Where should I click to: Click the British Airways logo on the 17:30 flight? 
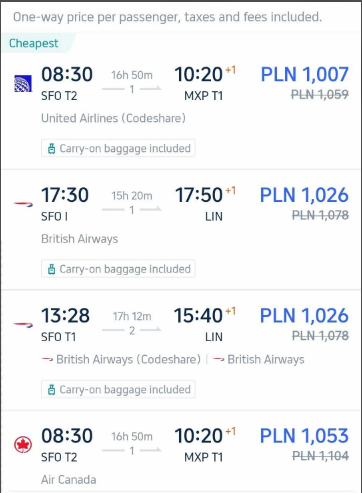coord(23,204)
